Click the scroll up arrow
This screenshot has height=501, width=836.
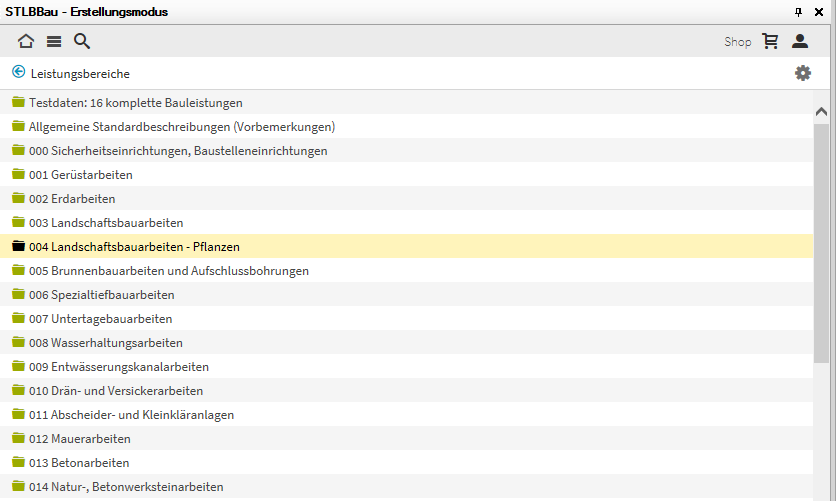coord(821,111)
